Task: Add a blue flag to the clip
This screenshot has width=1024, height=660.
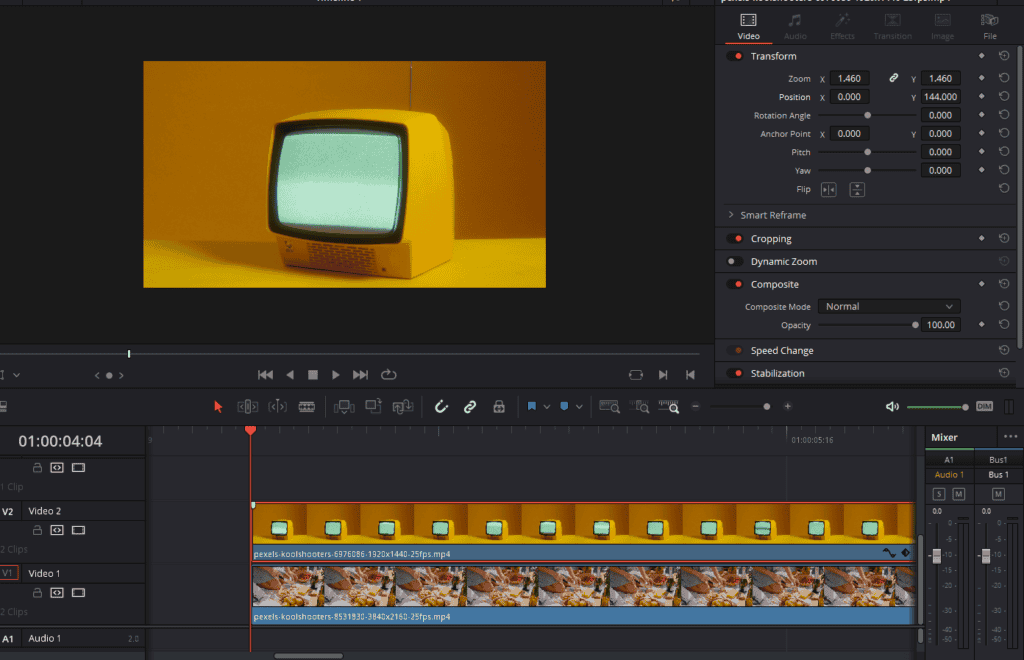Action: pyautogui.click(x=532, y=406)
